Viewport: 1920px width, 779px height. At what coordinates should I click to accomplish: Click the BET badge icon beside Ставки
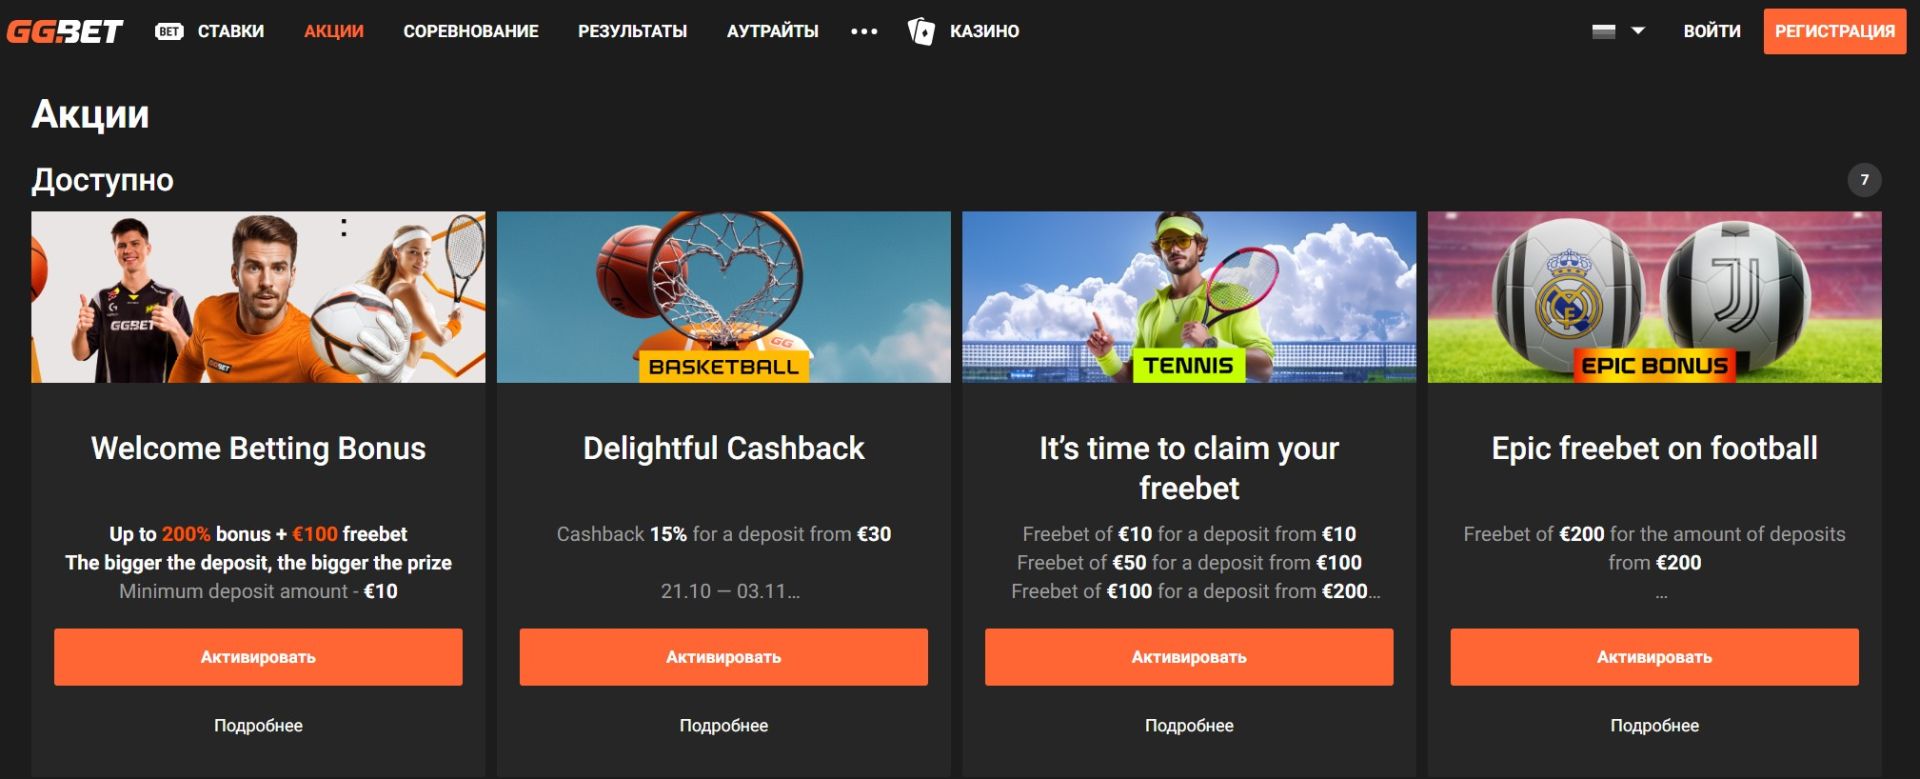(169, 31)
